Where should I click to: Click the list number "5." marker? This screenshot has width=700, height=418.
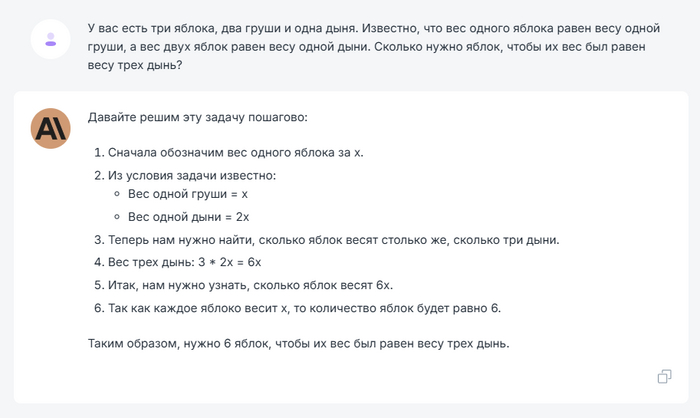coord(99,285)
